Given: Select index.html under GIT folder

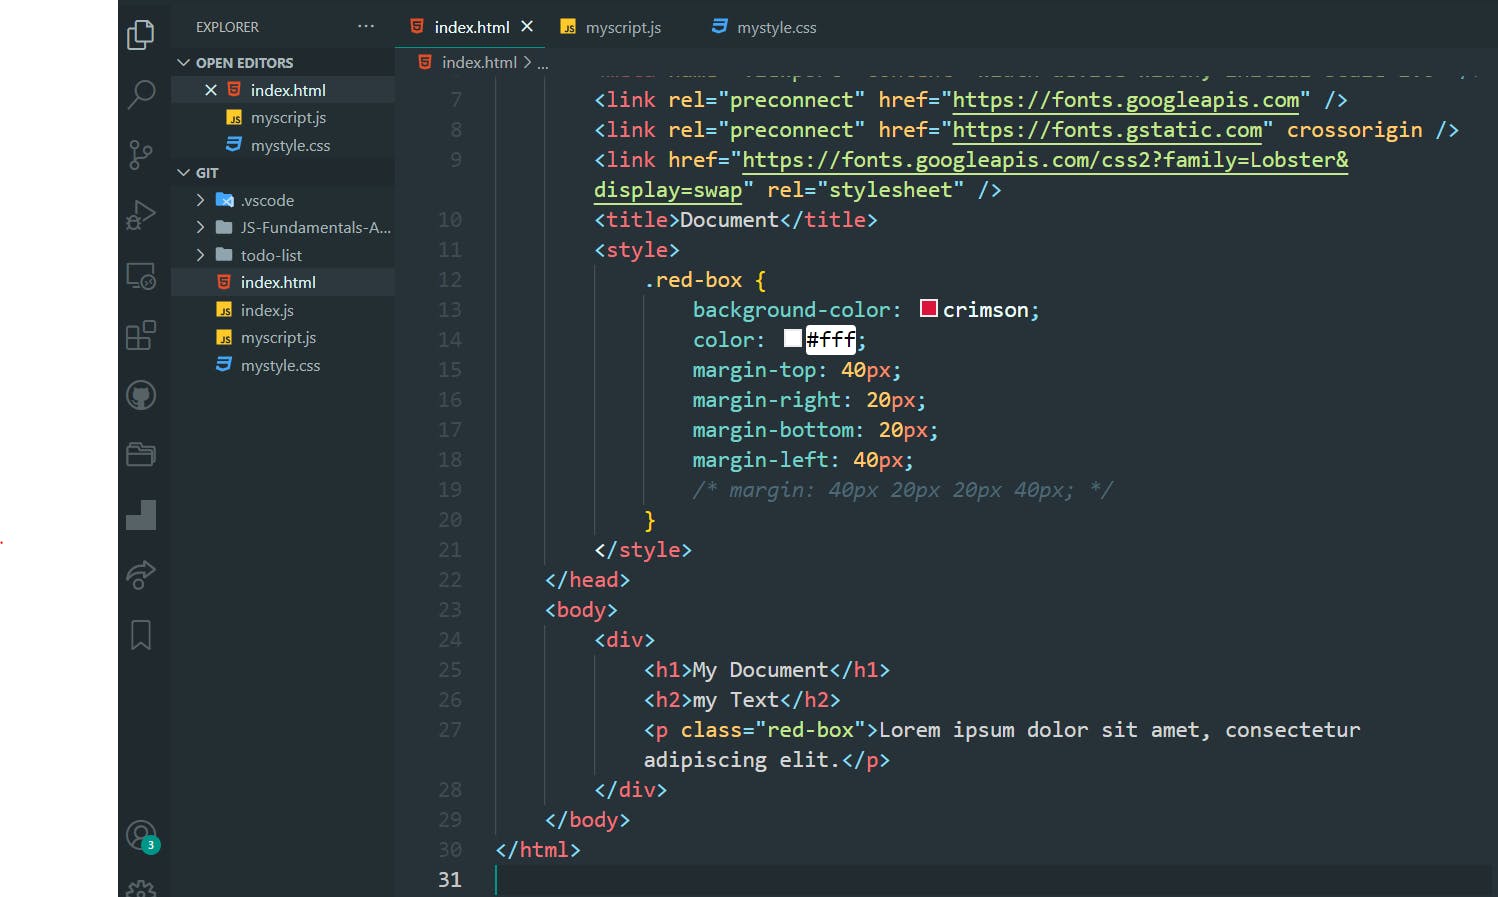Looking at the screenshot, I should [x=283, y=283].
